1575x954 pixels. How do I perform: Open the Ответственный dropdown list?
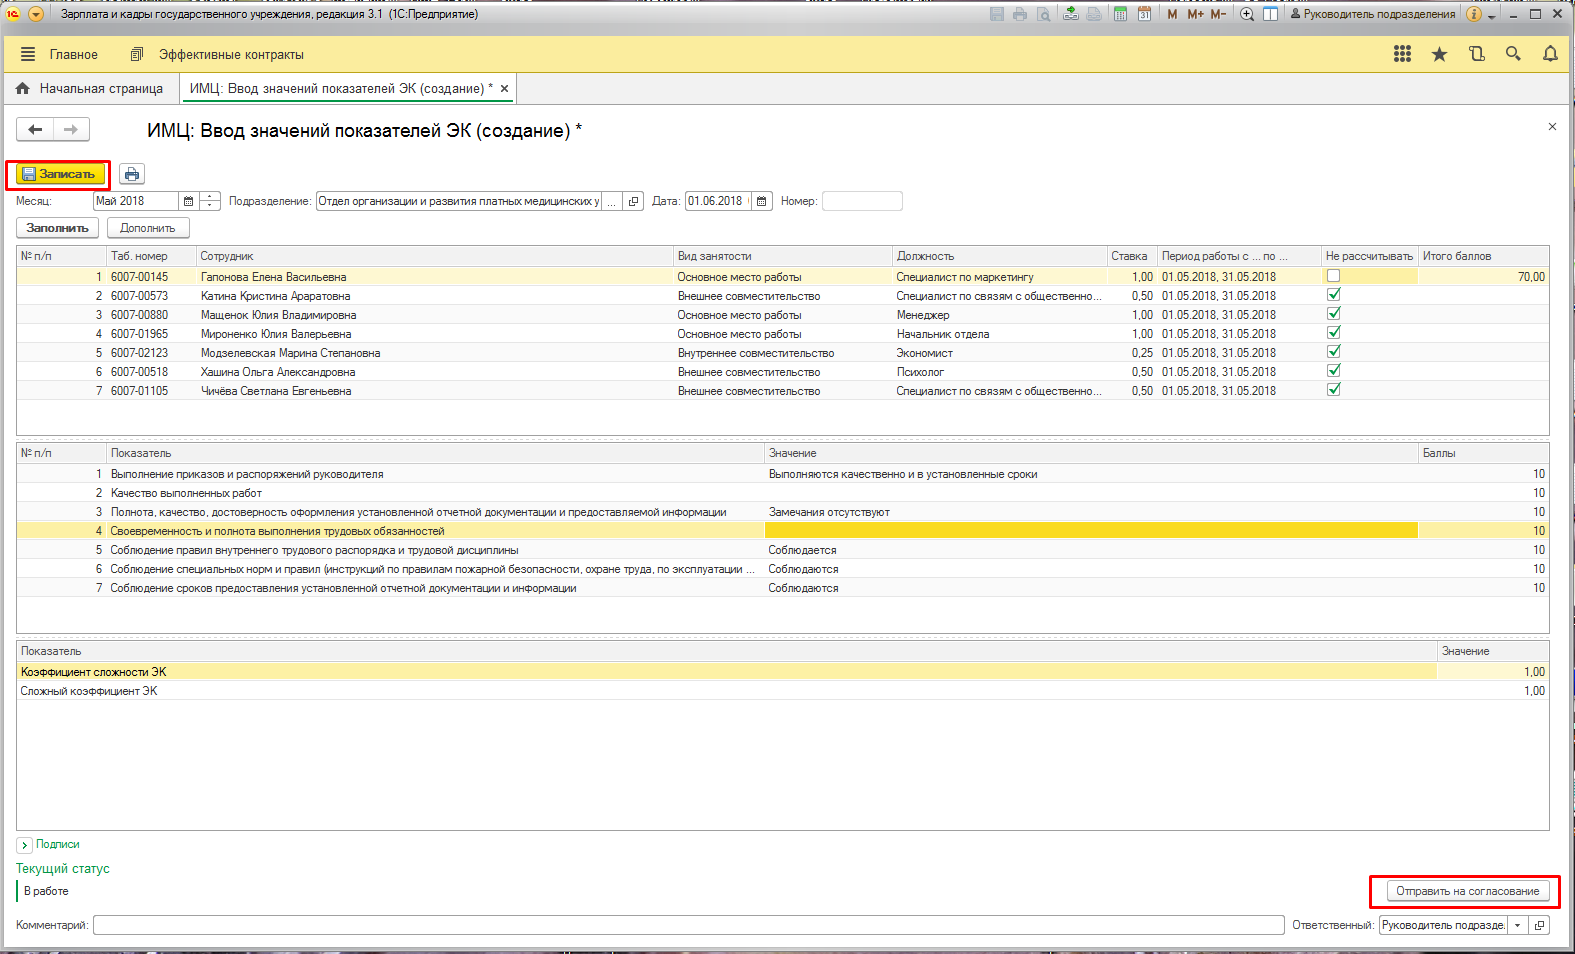point(1517,925)
